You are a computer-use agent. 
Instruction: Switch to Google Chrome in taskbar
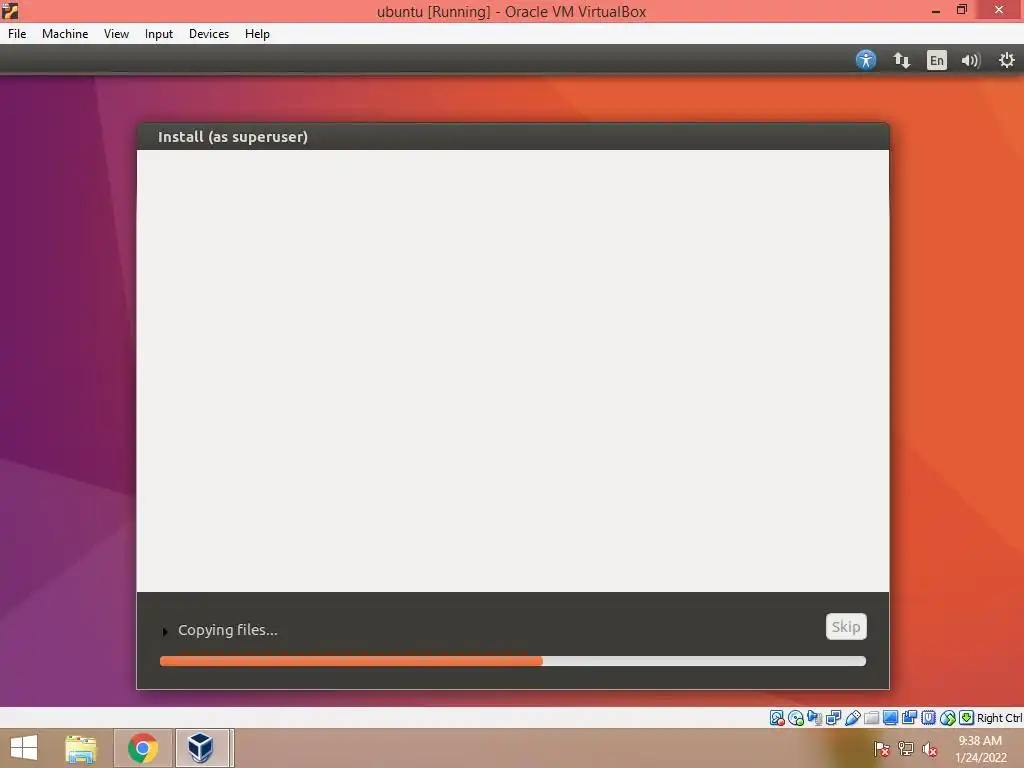point(143,748)
